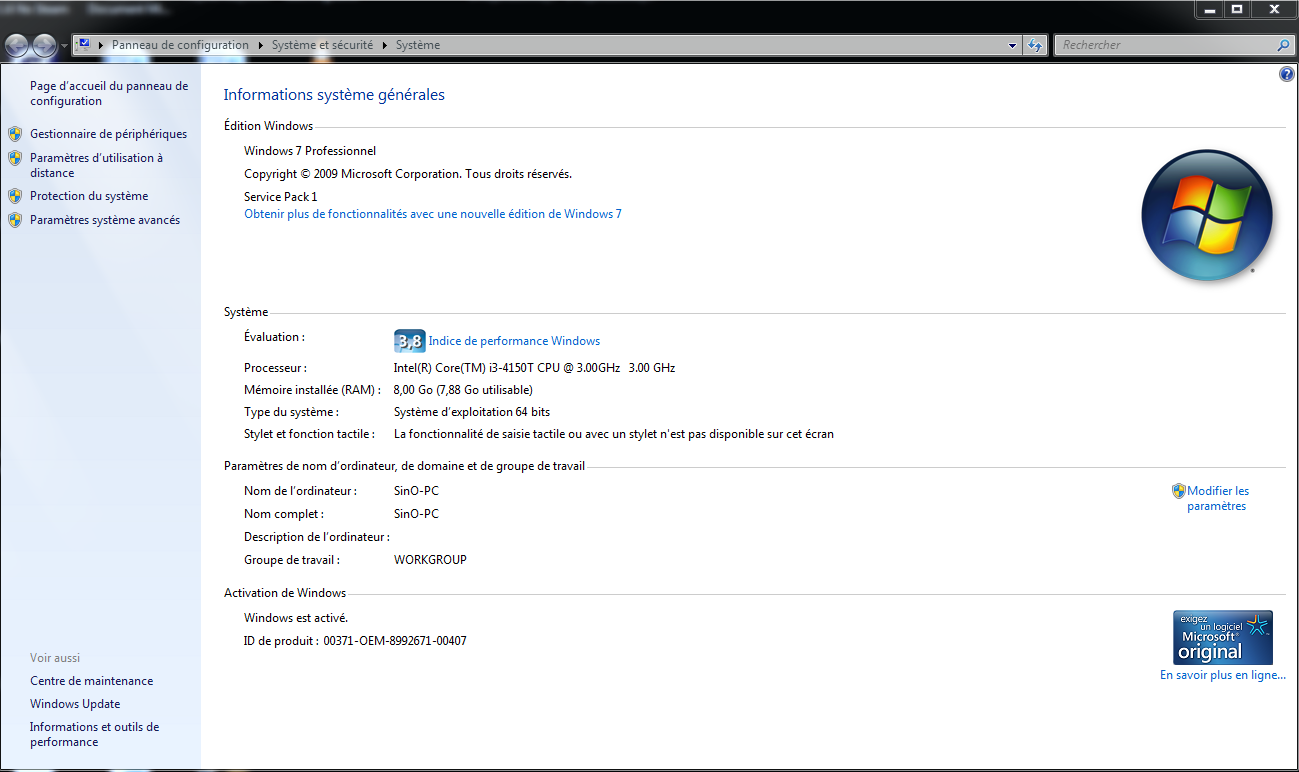This screenshot has height=772, width=1299.
Task: Click the Modifier les paramètres link
Action: point(1218,498)
